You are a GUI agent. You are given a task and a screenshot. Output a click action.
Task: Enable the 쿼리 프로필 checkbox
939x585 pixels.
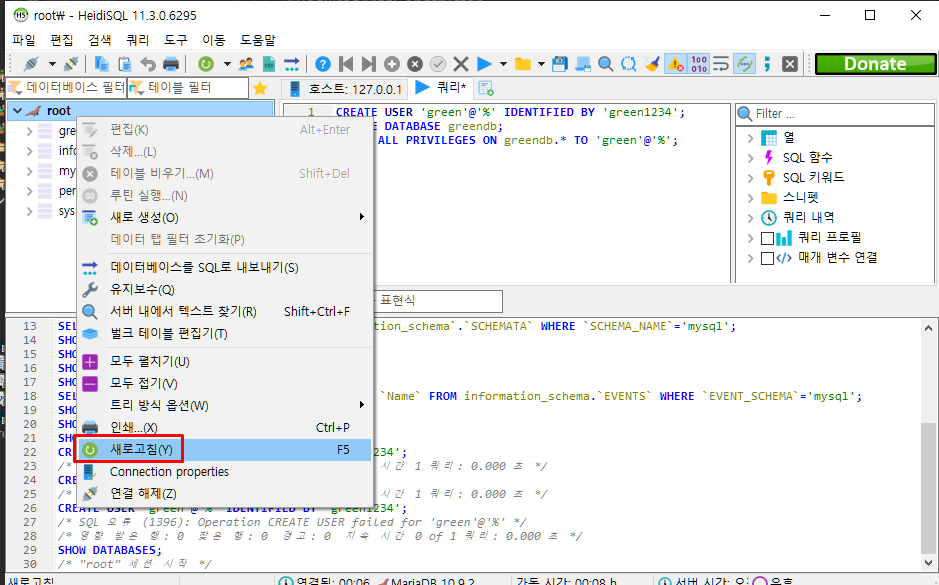[x=767, y=238]
